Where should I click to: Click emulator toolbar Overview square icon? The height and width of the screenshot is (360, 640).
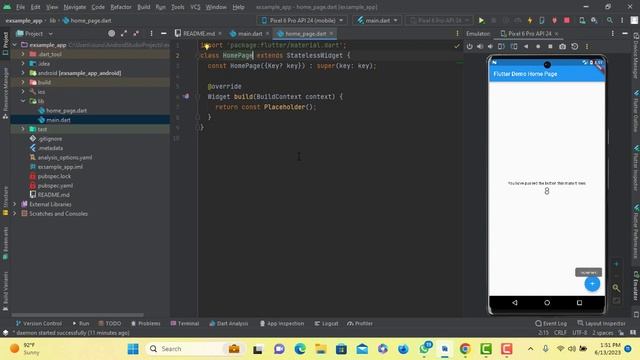pos(550,47)
